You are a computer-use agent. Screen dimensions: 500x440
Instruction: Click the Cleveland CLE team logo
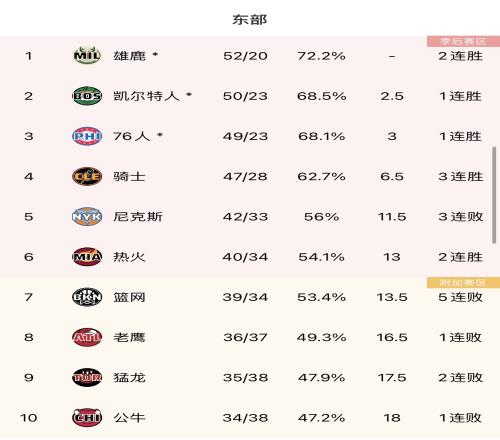point(87,176)
